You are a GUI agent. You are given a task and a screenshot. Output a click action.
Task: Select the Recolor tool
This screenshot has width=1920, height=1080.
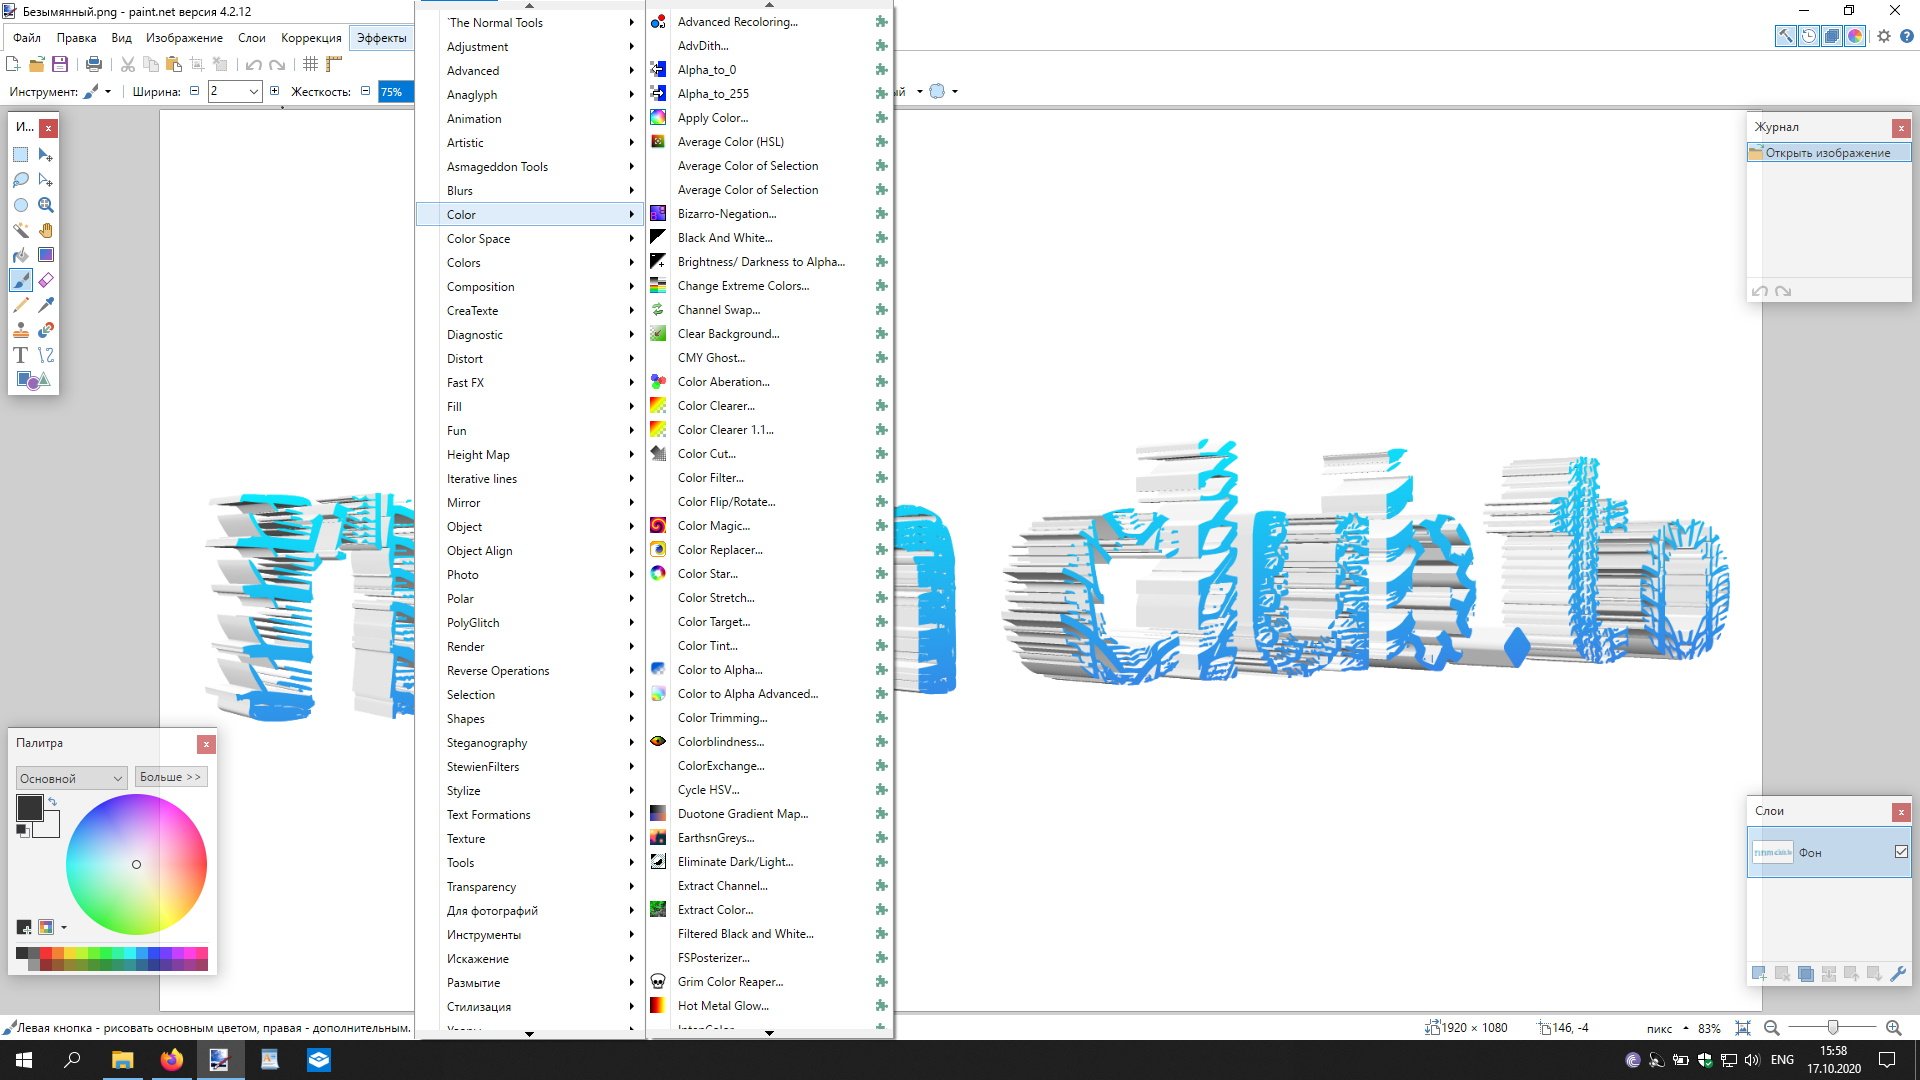(46, 330)
